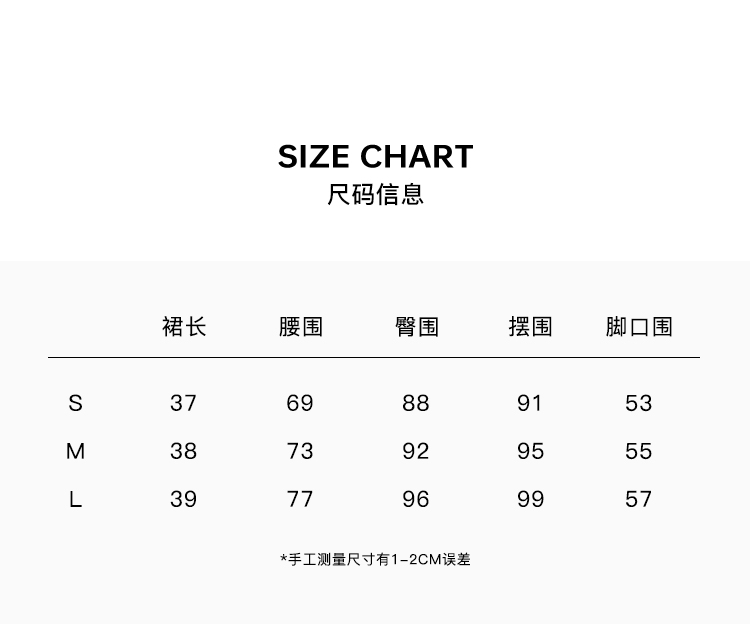
Task: Select the 裙长 column header
Action: coord(184,327)
